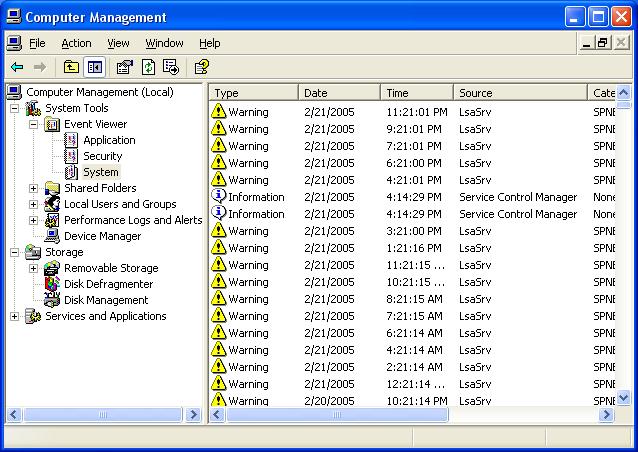Open the Help menu
Image resolution: width=638 pixels, height=452 pixels.
tap(210, 43)
